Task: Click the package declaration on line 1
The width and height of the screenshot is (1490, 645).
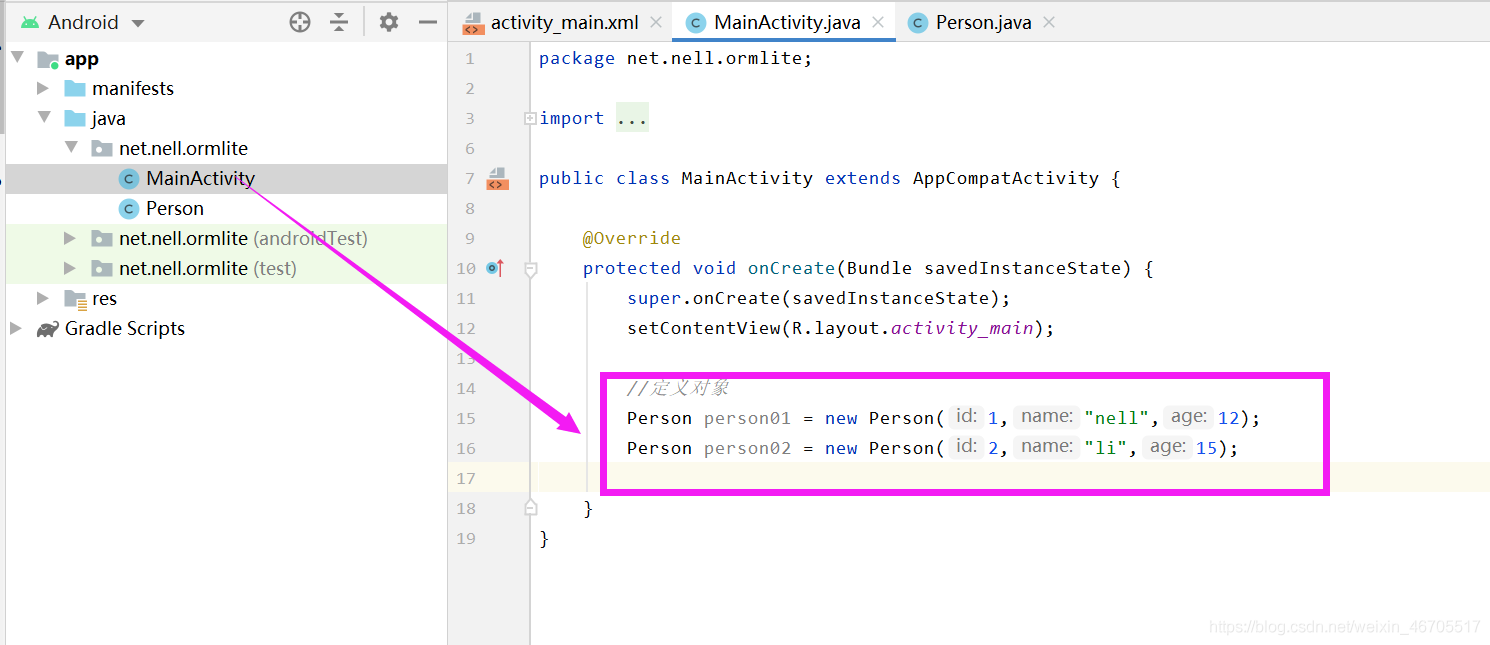Action: pyautogui.click(x=676, y=58)
